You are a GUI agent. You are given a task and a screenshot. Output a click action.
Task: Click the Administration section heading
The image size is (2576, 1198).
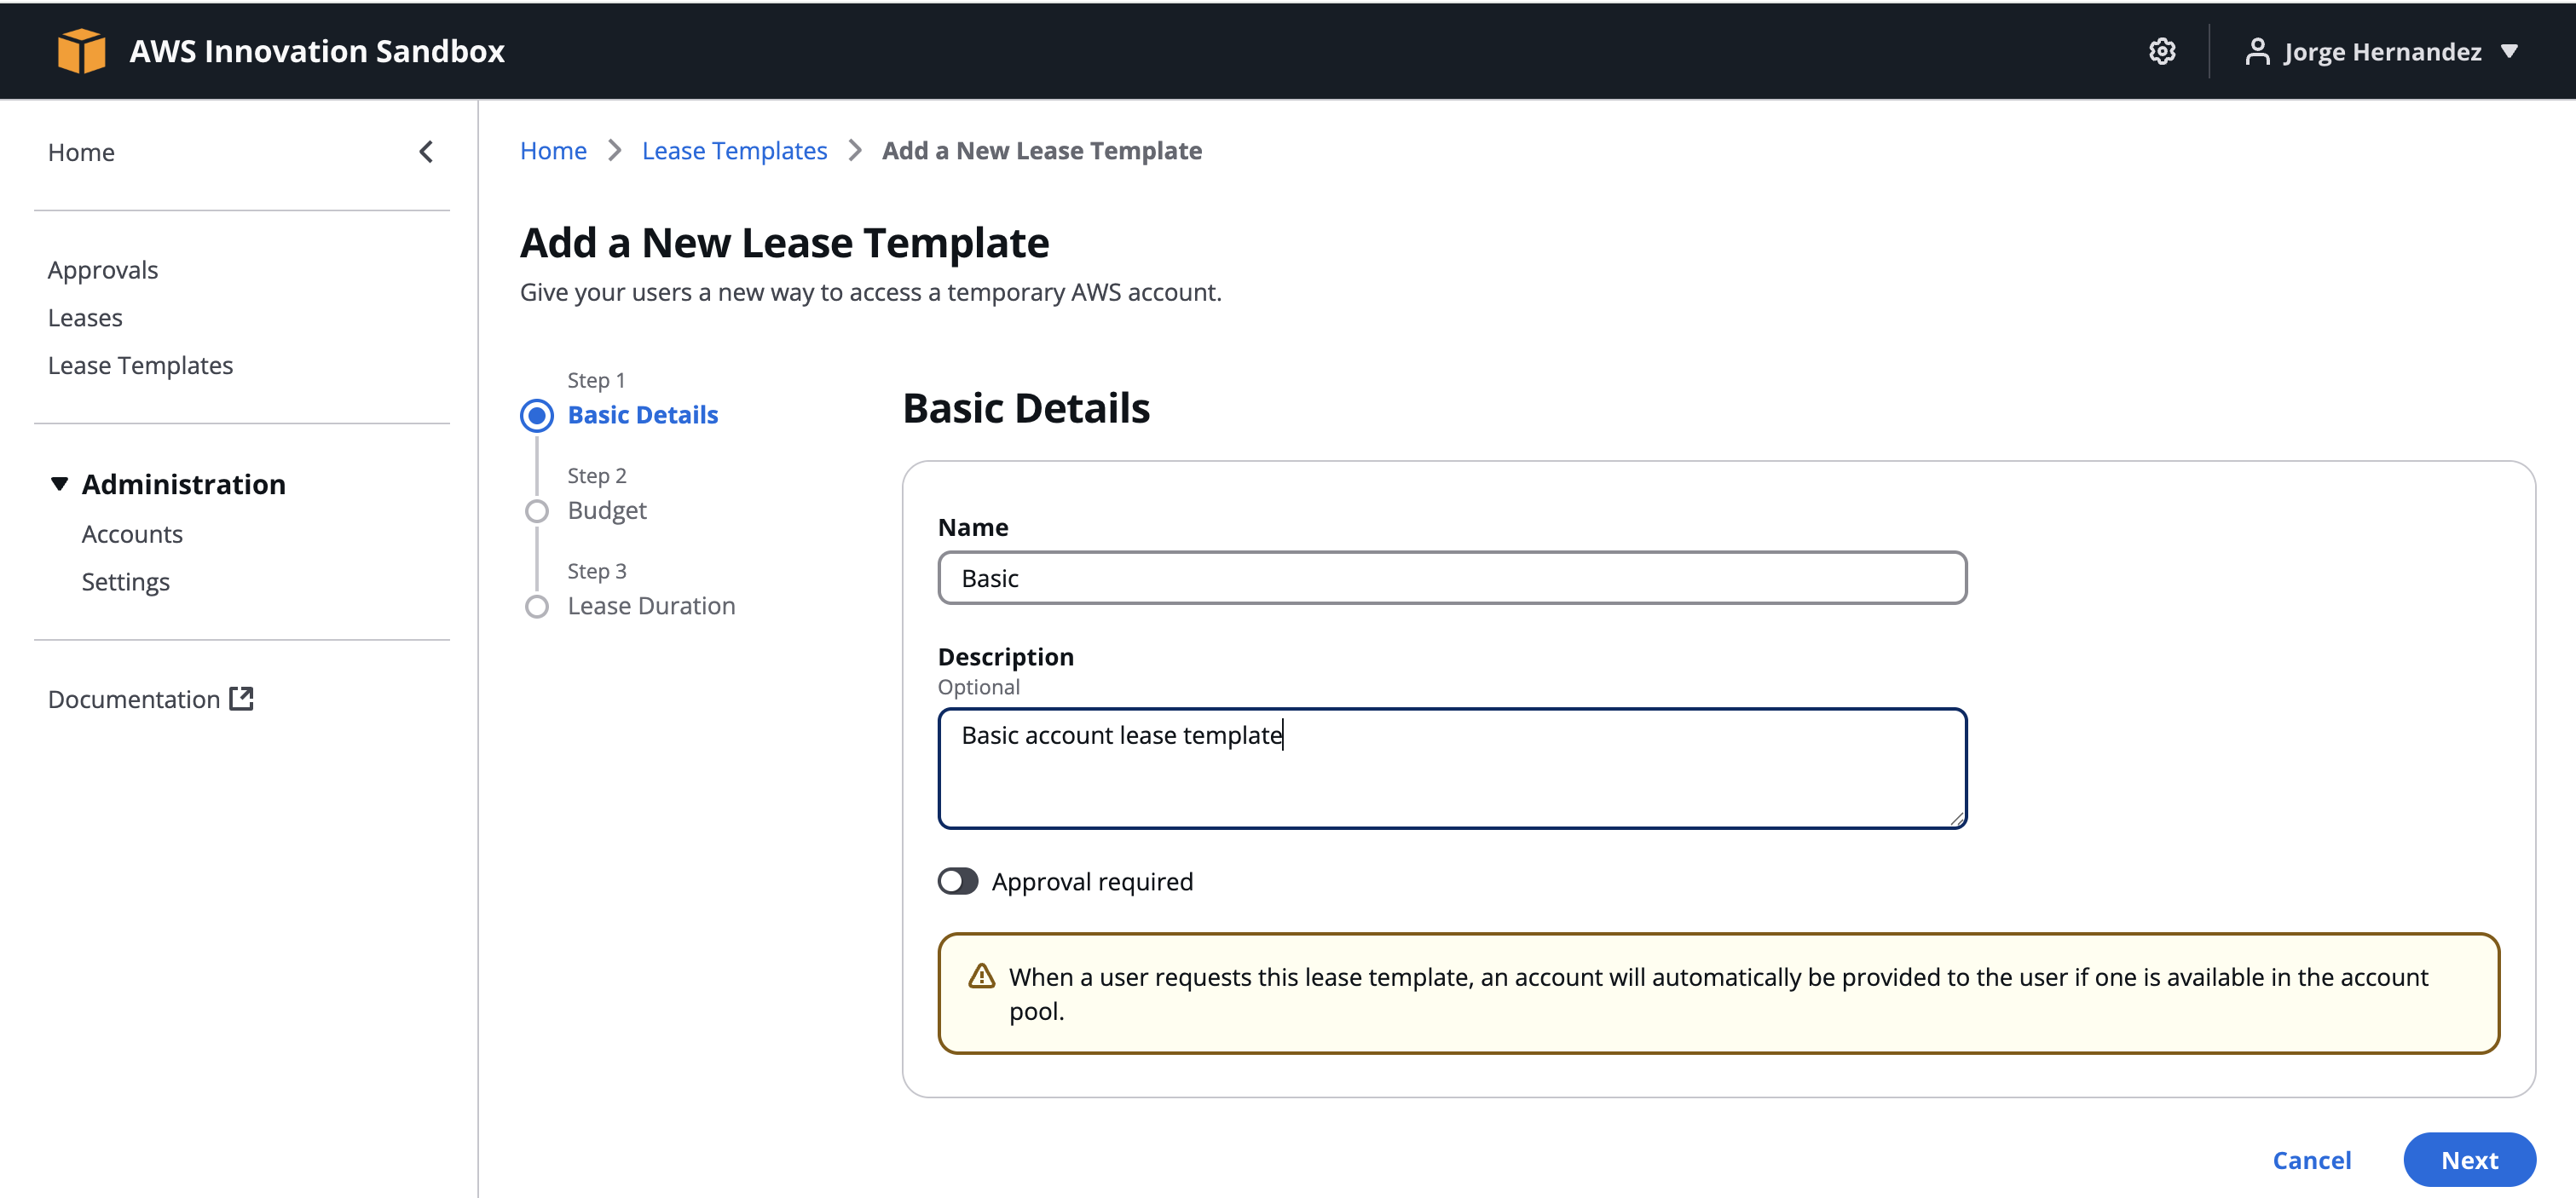point(184,484)
